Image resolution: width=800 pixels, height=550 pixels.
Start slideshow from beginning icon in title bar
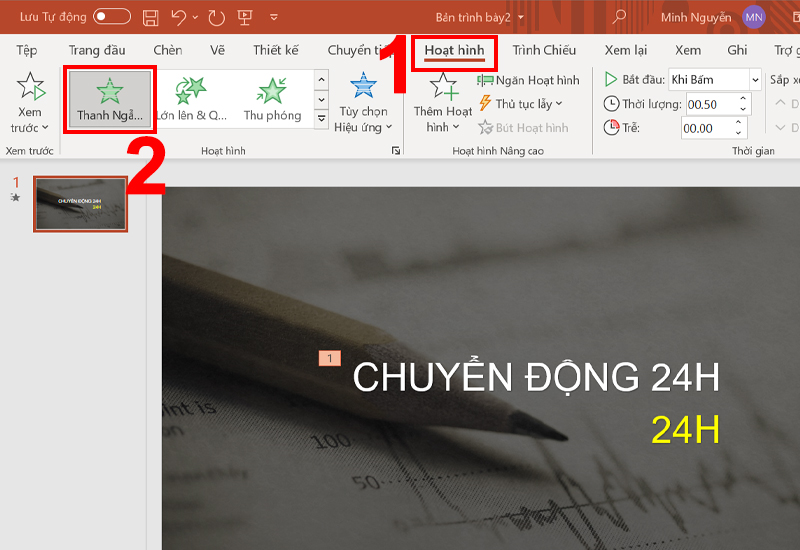pos(245,18)
